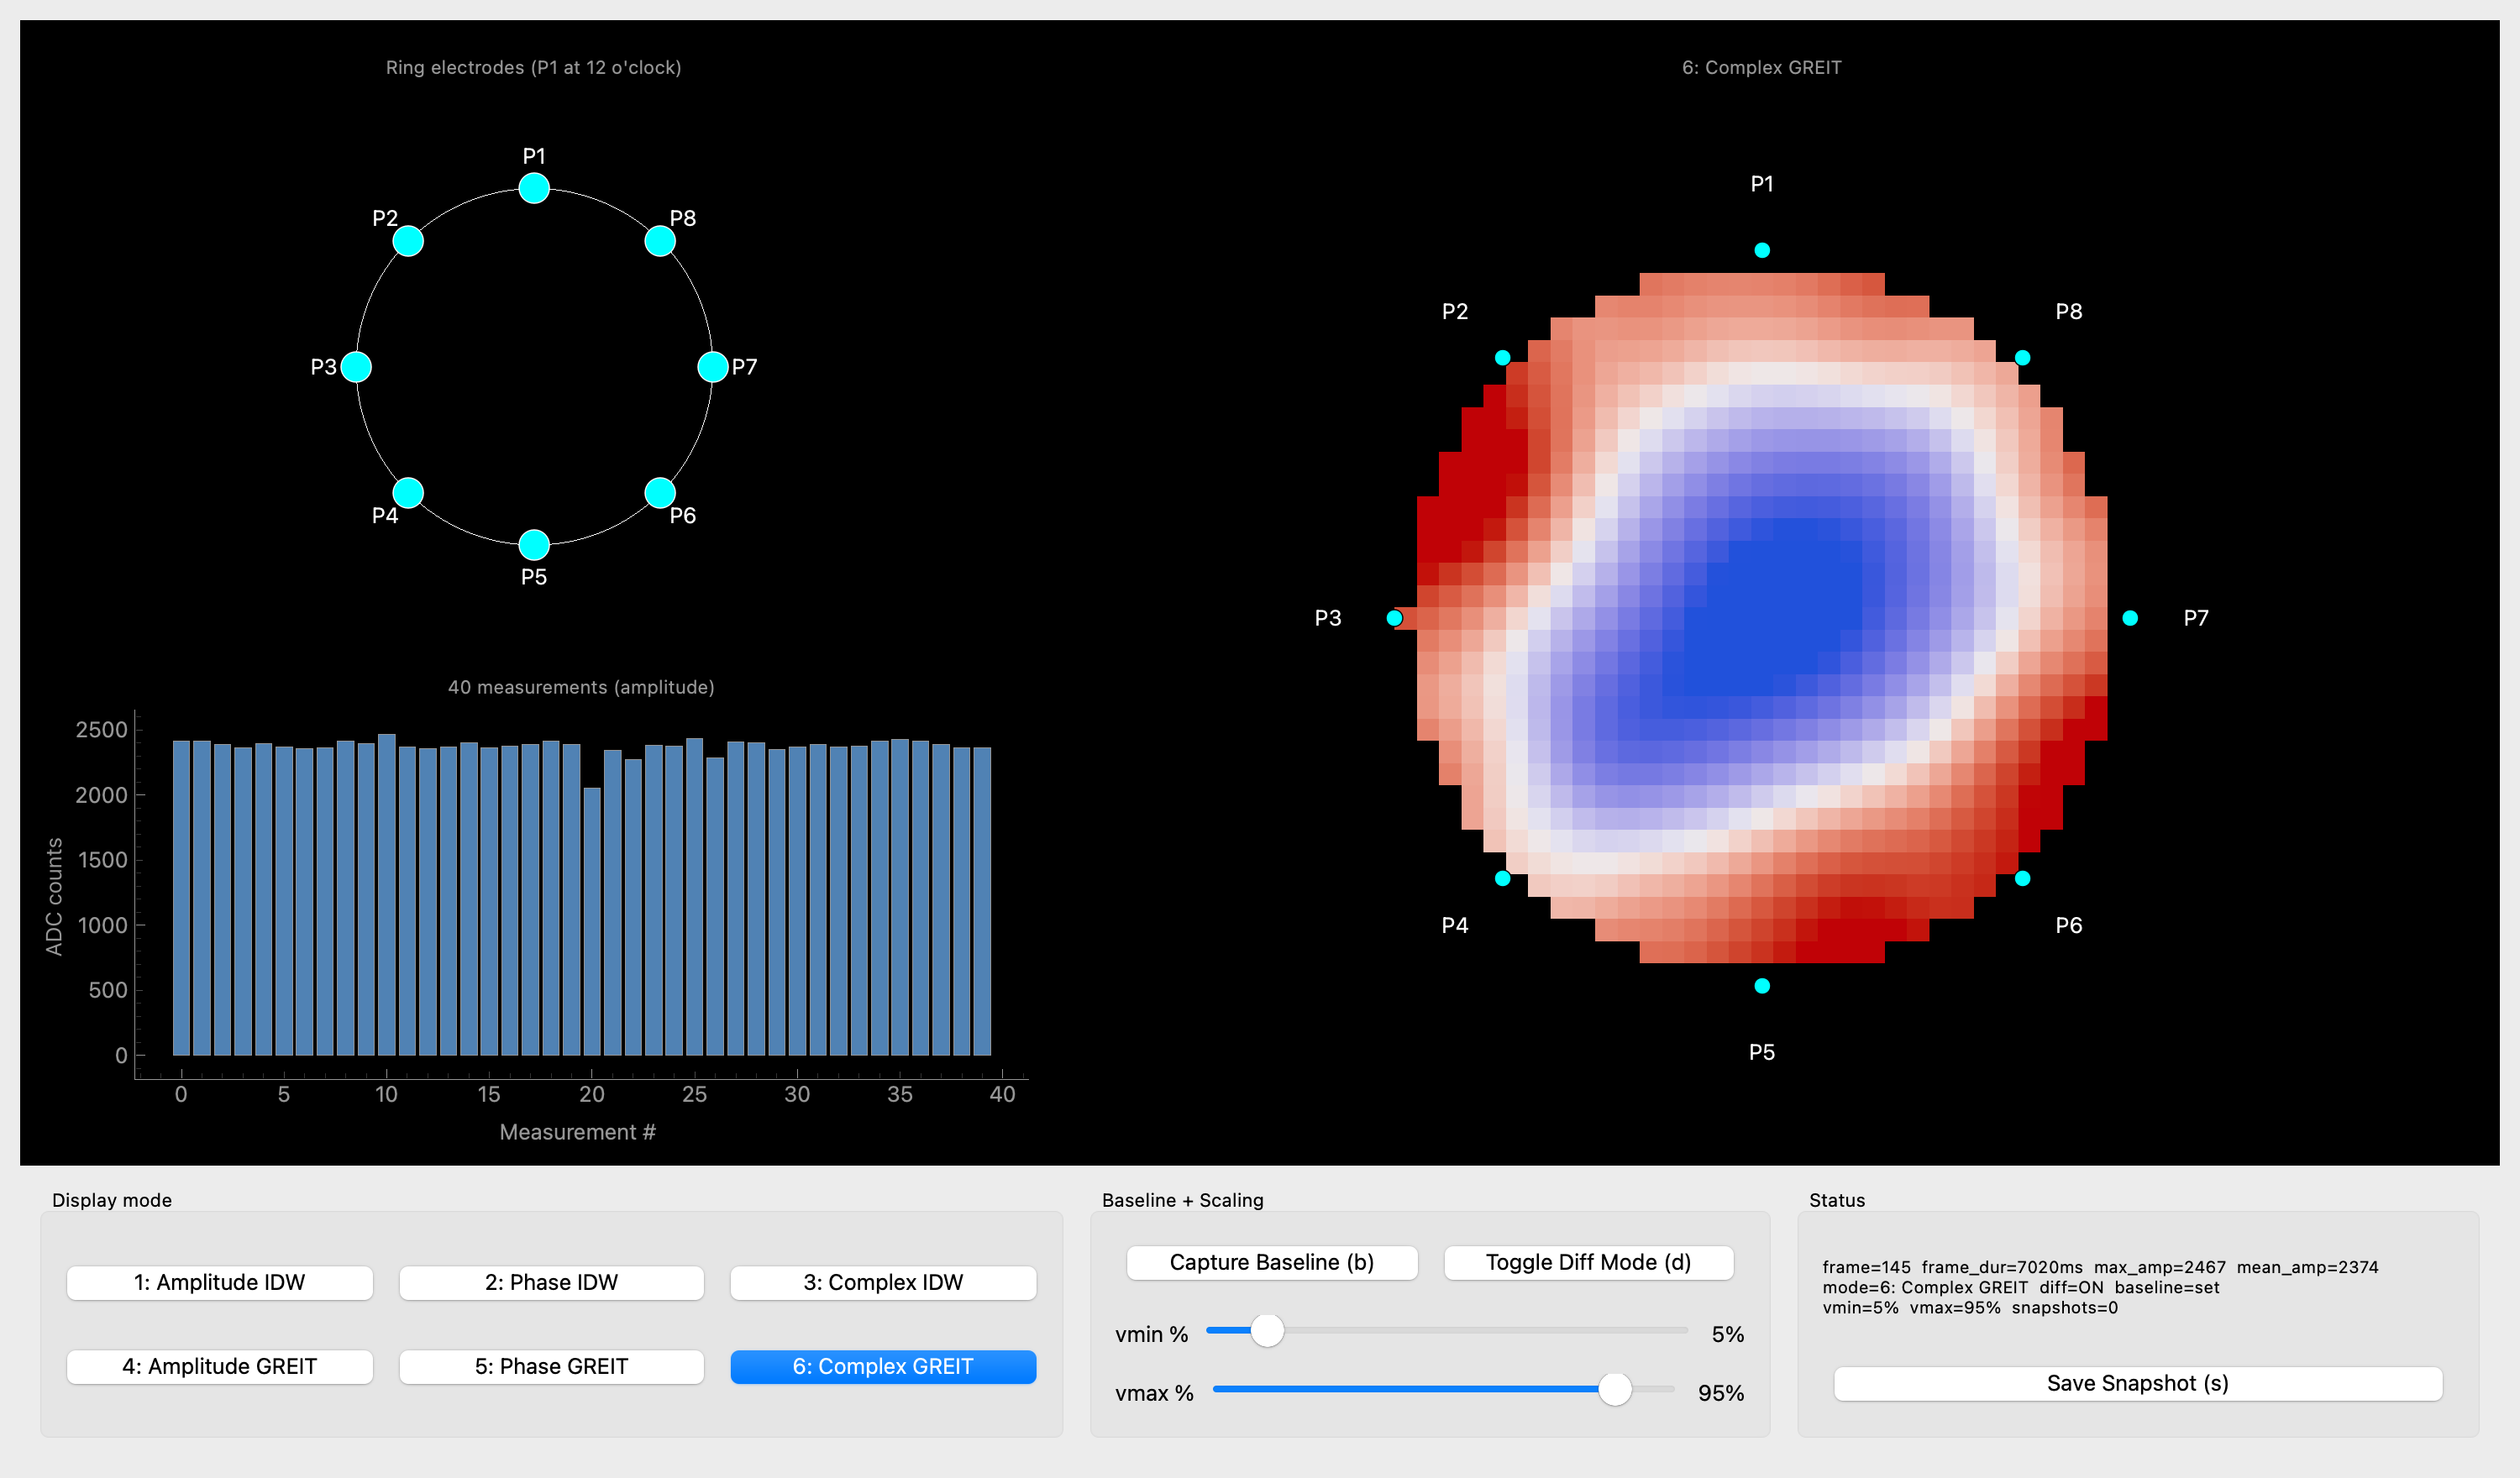Viewport: 2520px width, 1478px height.
Task: Select 5: Phase GREIT mode
Action: 551,1366
